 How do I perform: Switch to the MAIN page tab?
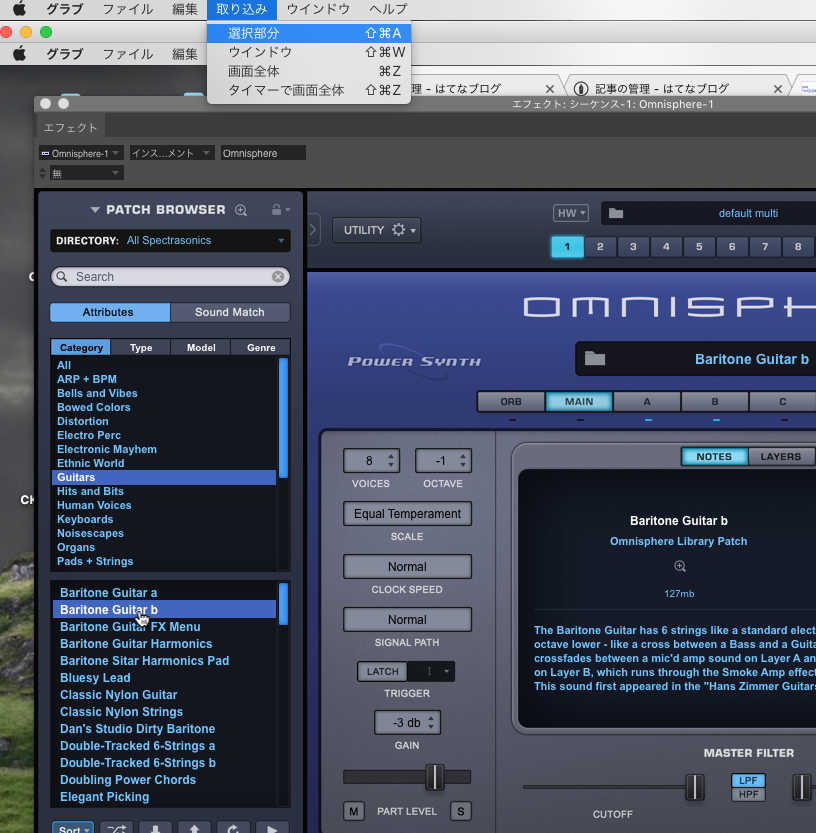click(x=579, y=402)
